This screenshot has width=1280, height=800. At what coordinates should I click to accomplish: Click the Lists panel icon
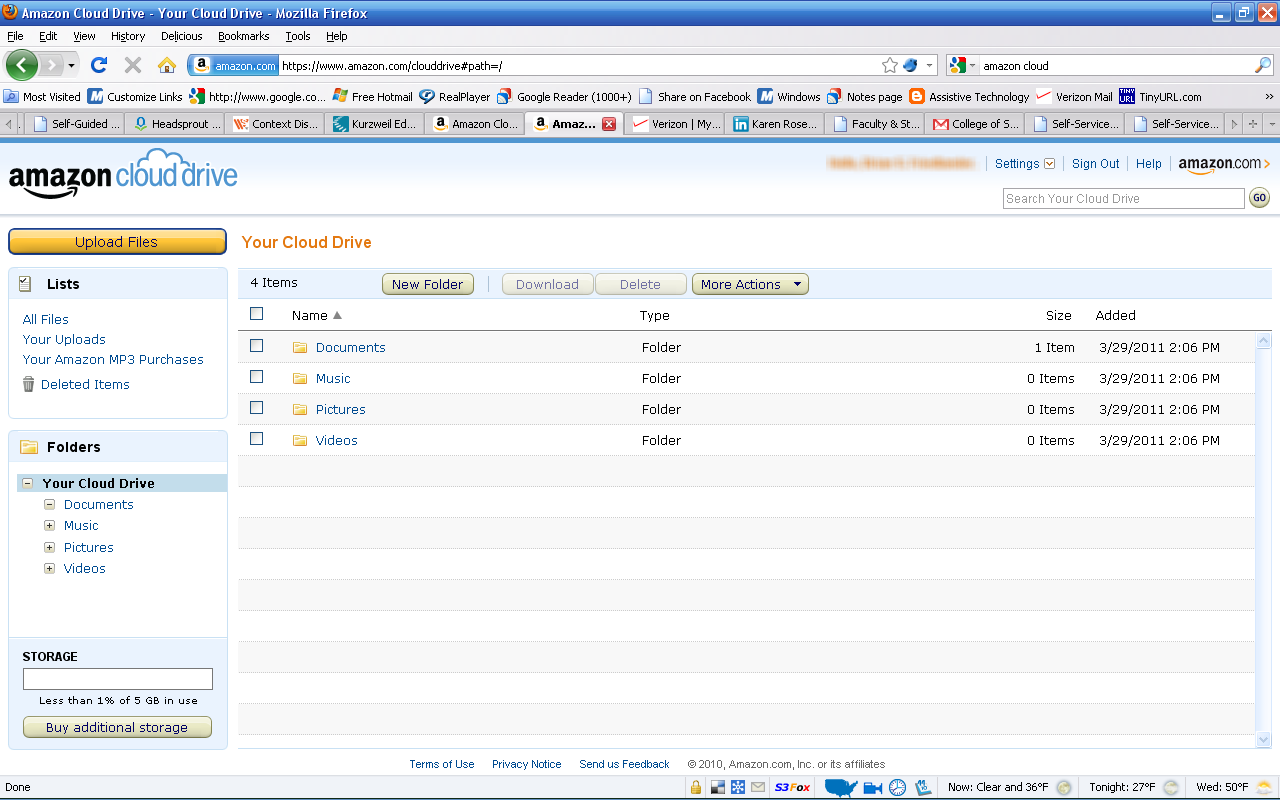tap(24, 283)
